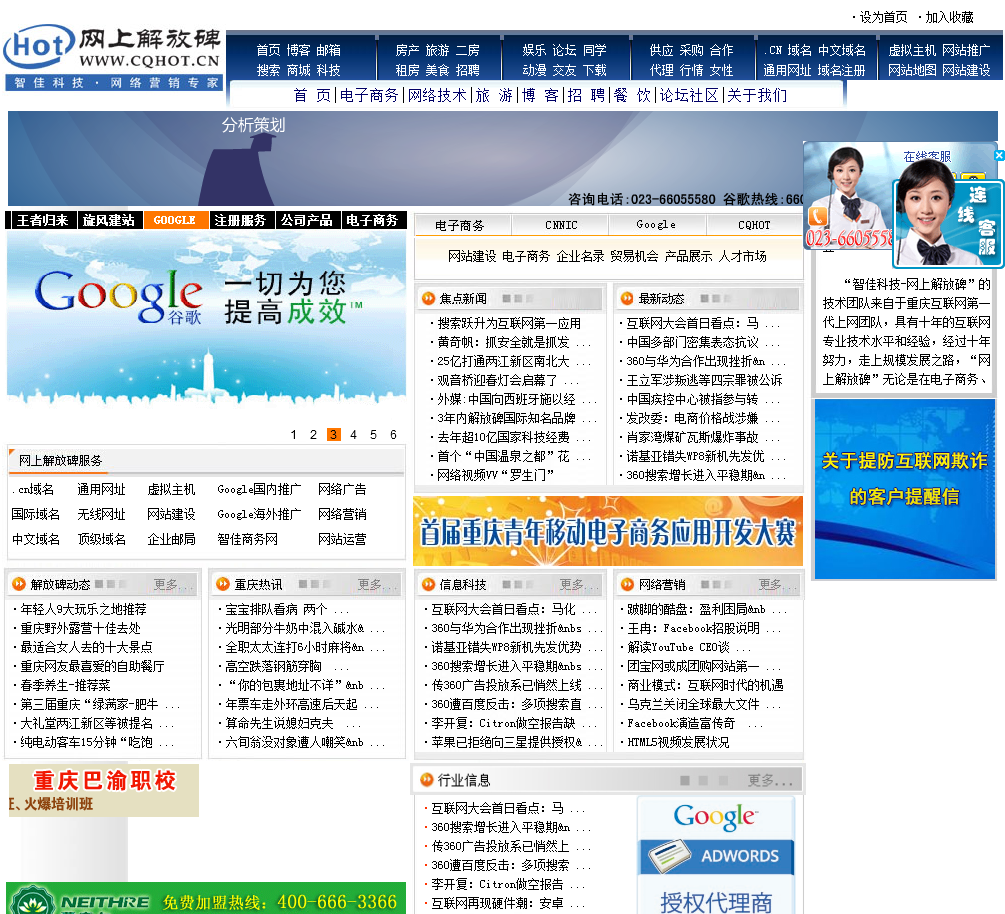Open the 重庆巴渝职校 advertisement
Image resolution: width=1005 pixels, height=914 pixels.
point(104,790)
